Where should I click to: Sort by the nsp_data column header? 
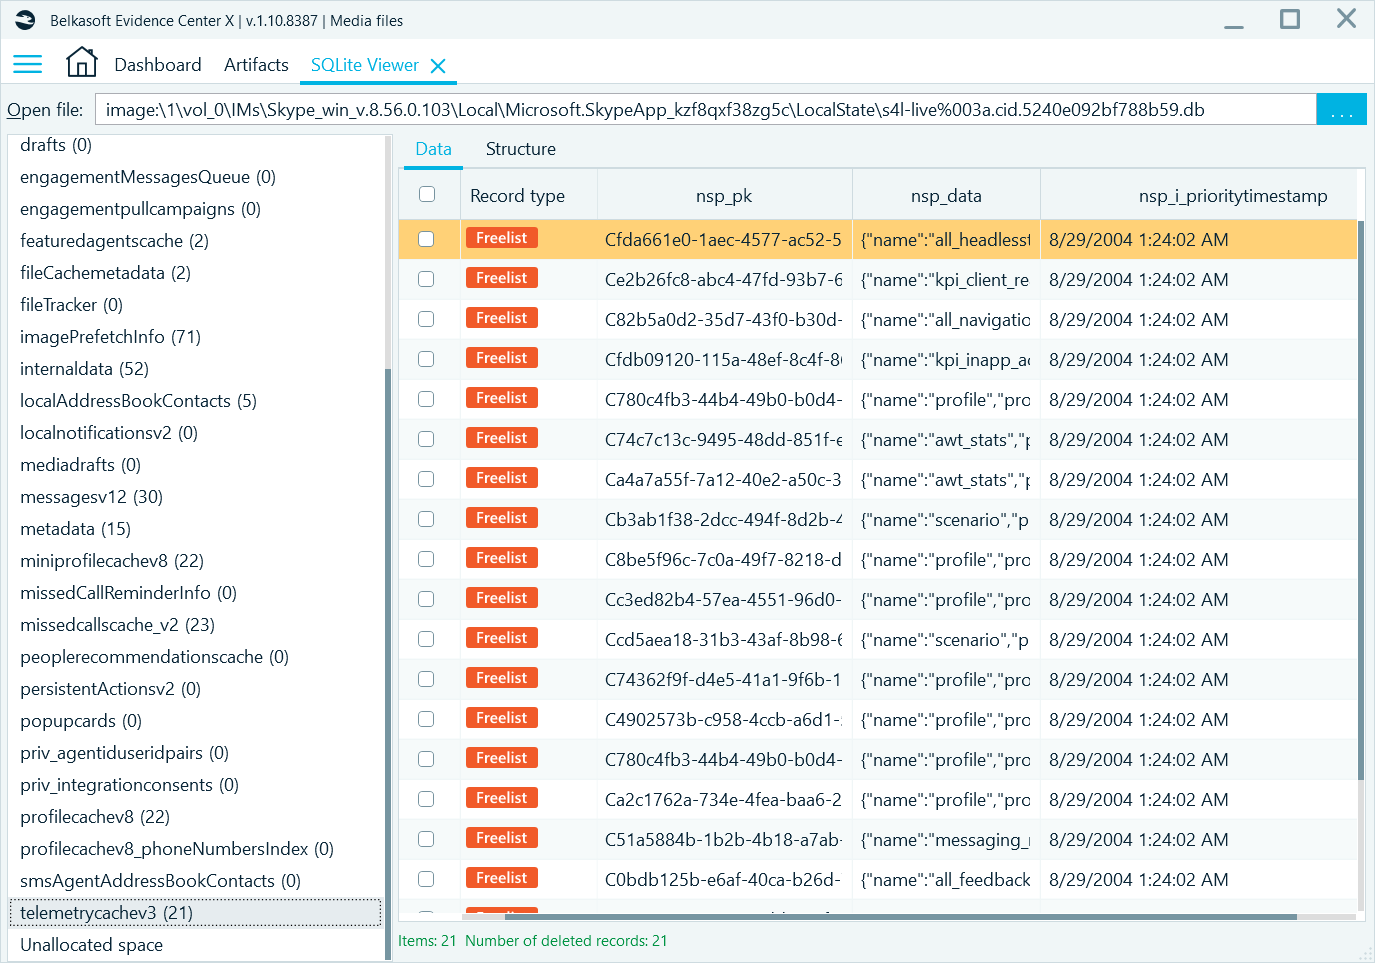946,195
